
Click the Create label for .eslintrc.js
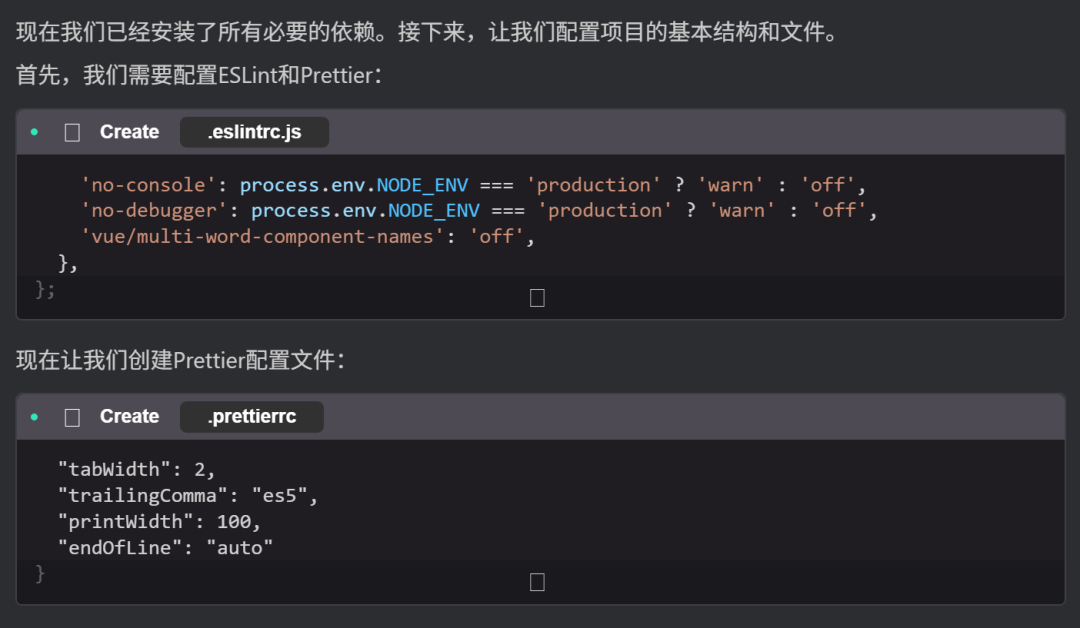[x=129, y=132]
